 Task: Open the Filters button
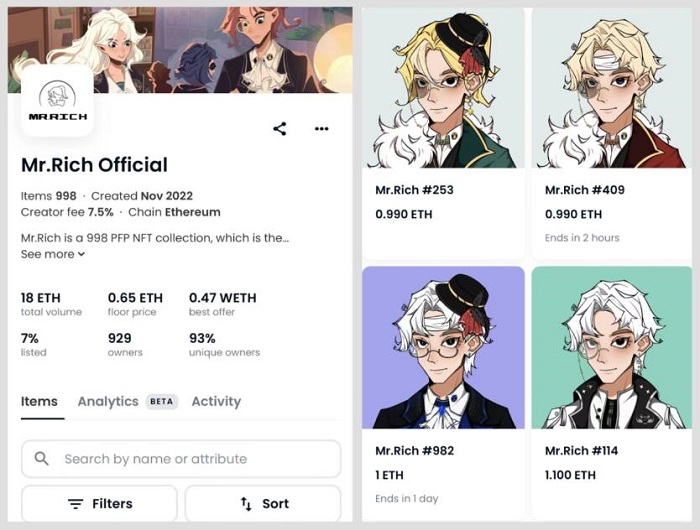(100, 504)
